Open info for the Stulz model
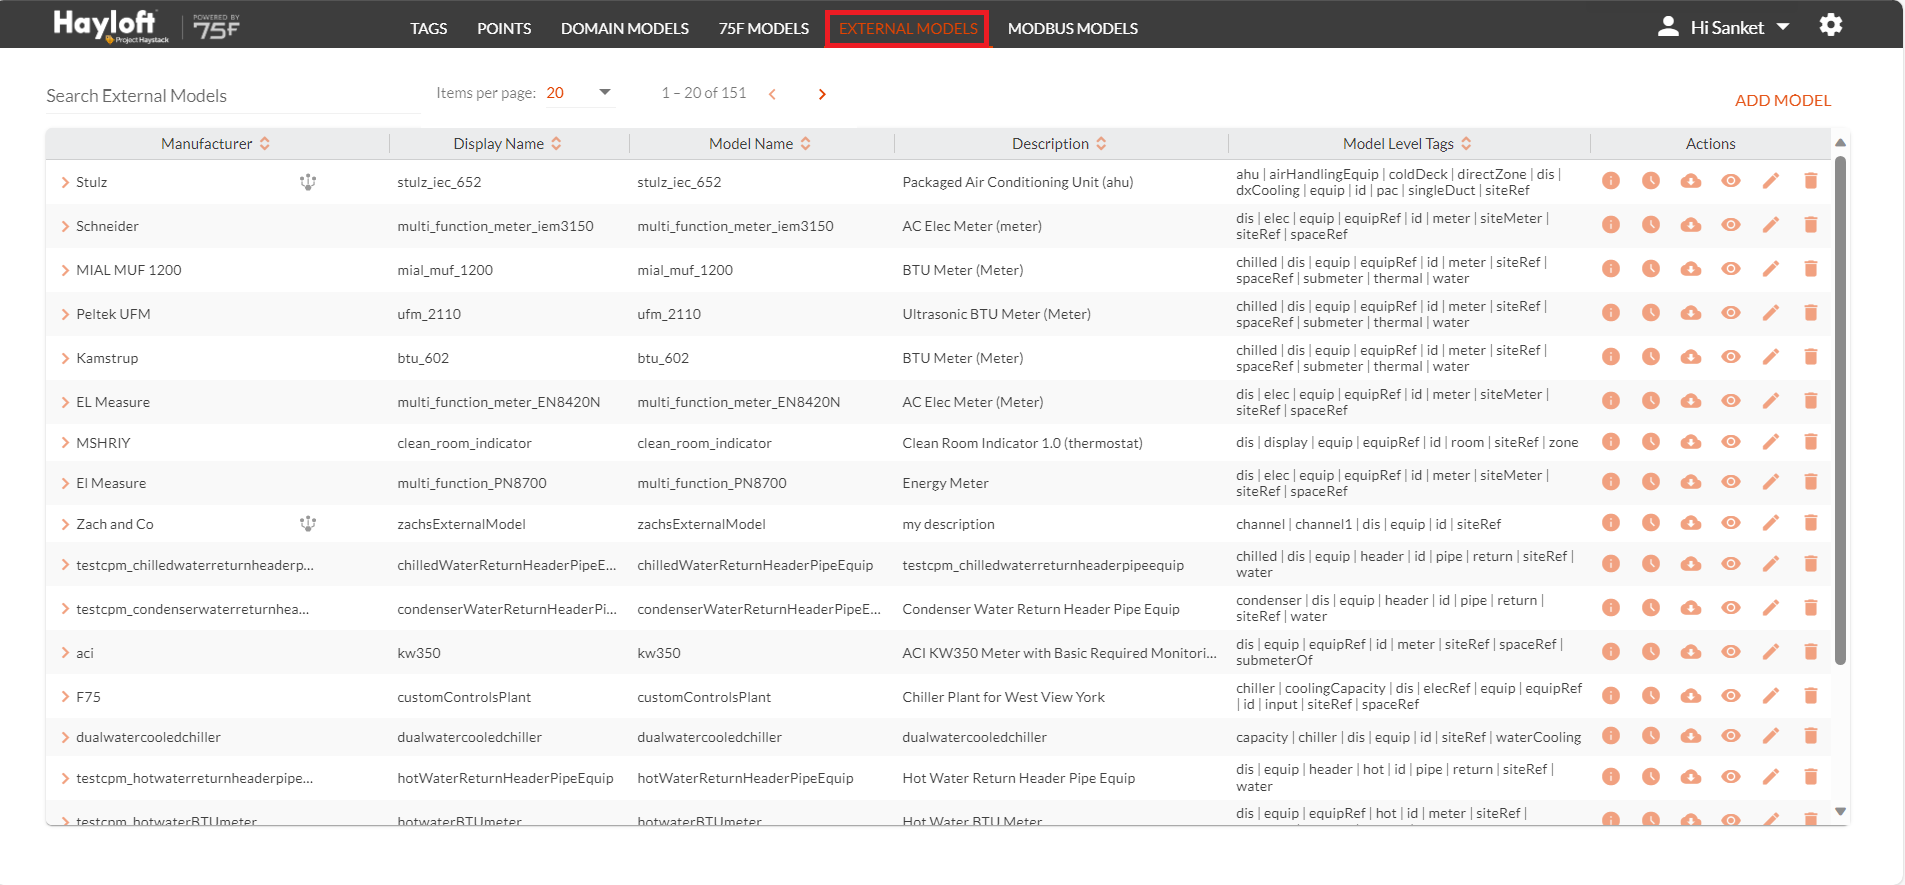 (x=1610, y=181)
